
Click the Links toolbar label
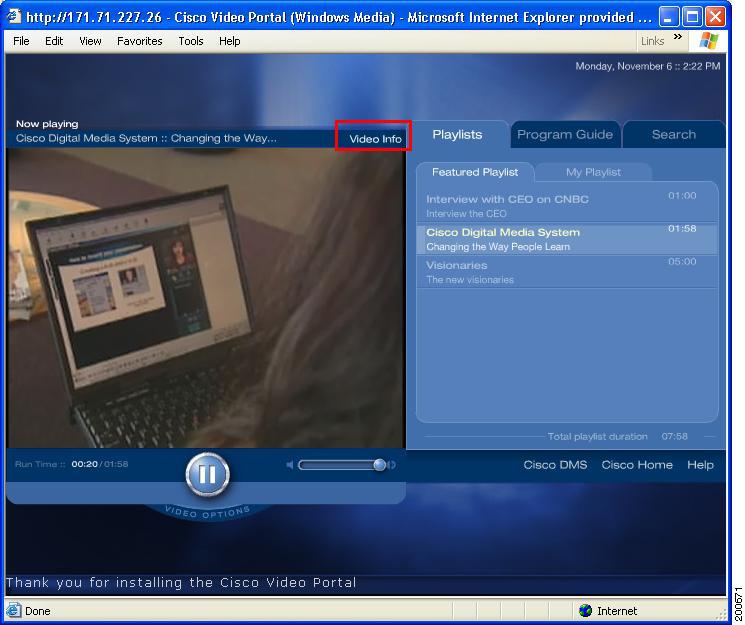click(x=652, y=41)
